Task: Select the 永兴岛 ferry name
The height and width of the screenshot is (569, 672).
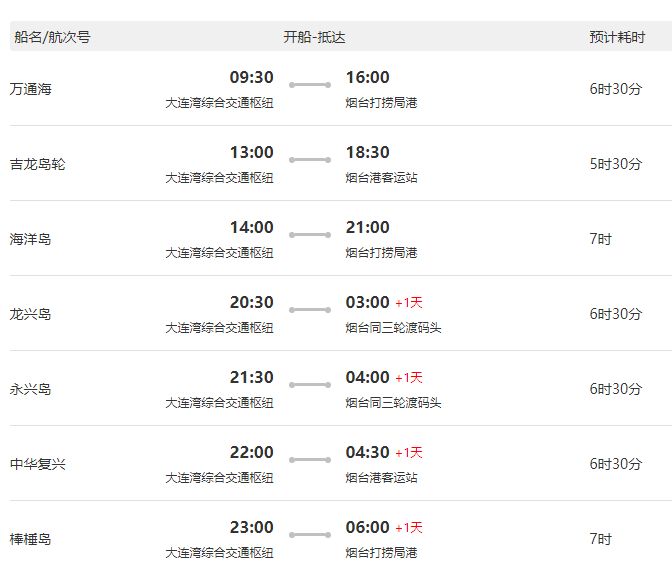Action: click(30, 389)
